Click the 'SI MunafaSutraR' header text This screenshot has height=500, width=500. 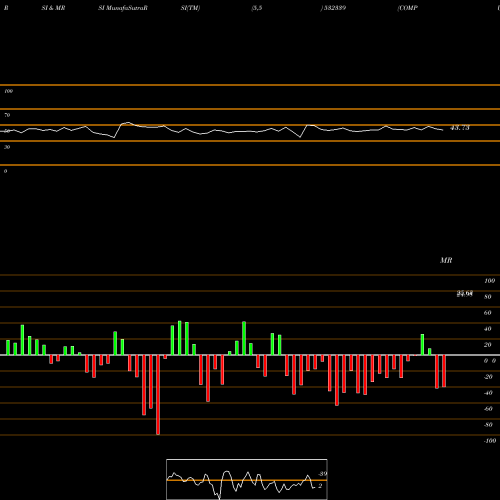pos(123,8)
